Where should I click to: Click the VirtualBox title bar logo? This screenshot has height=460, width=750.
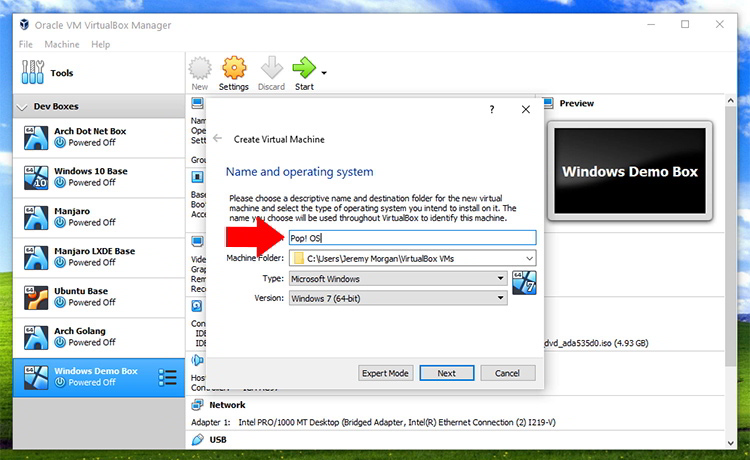tap(24, 24)
